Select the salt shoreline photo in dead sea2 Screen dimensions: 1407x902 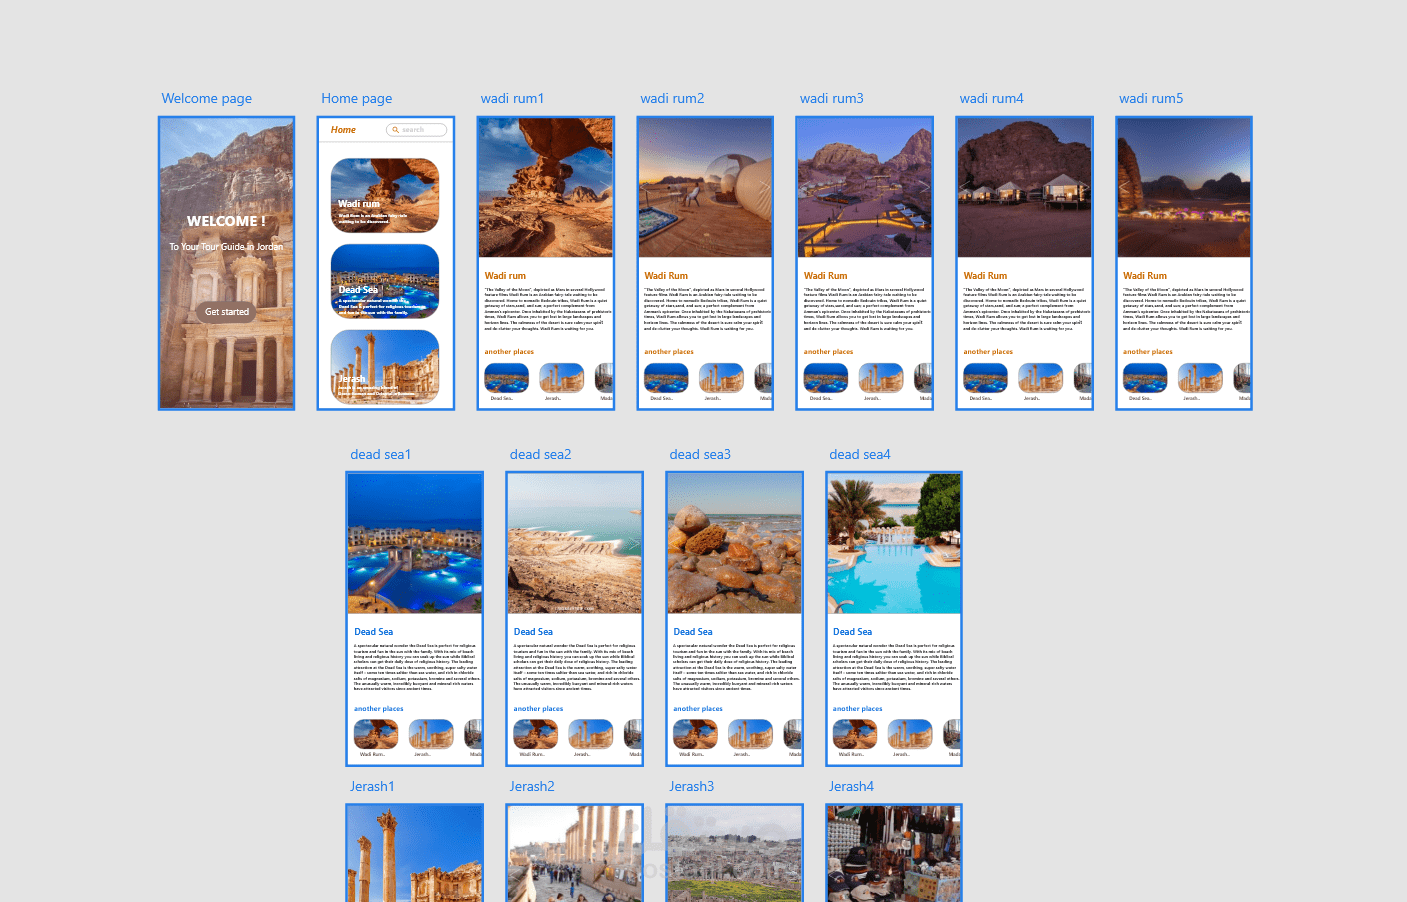click(x=574, y=544)
